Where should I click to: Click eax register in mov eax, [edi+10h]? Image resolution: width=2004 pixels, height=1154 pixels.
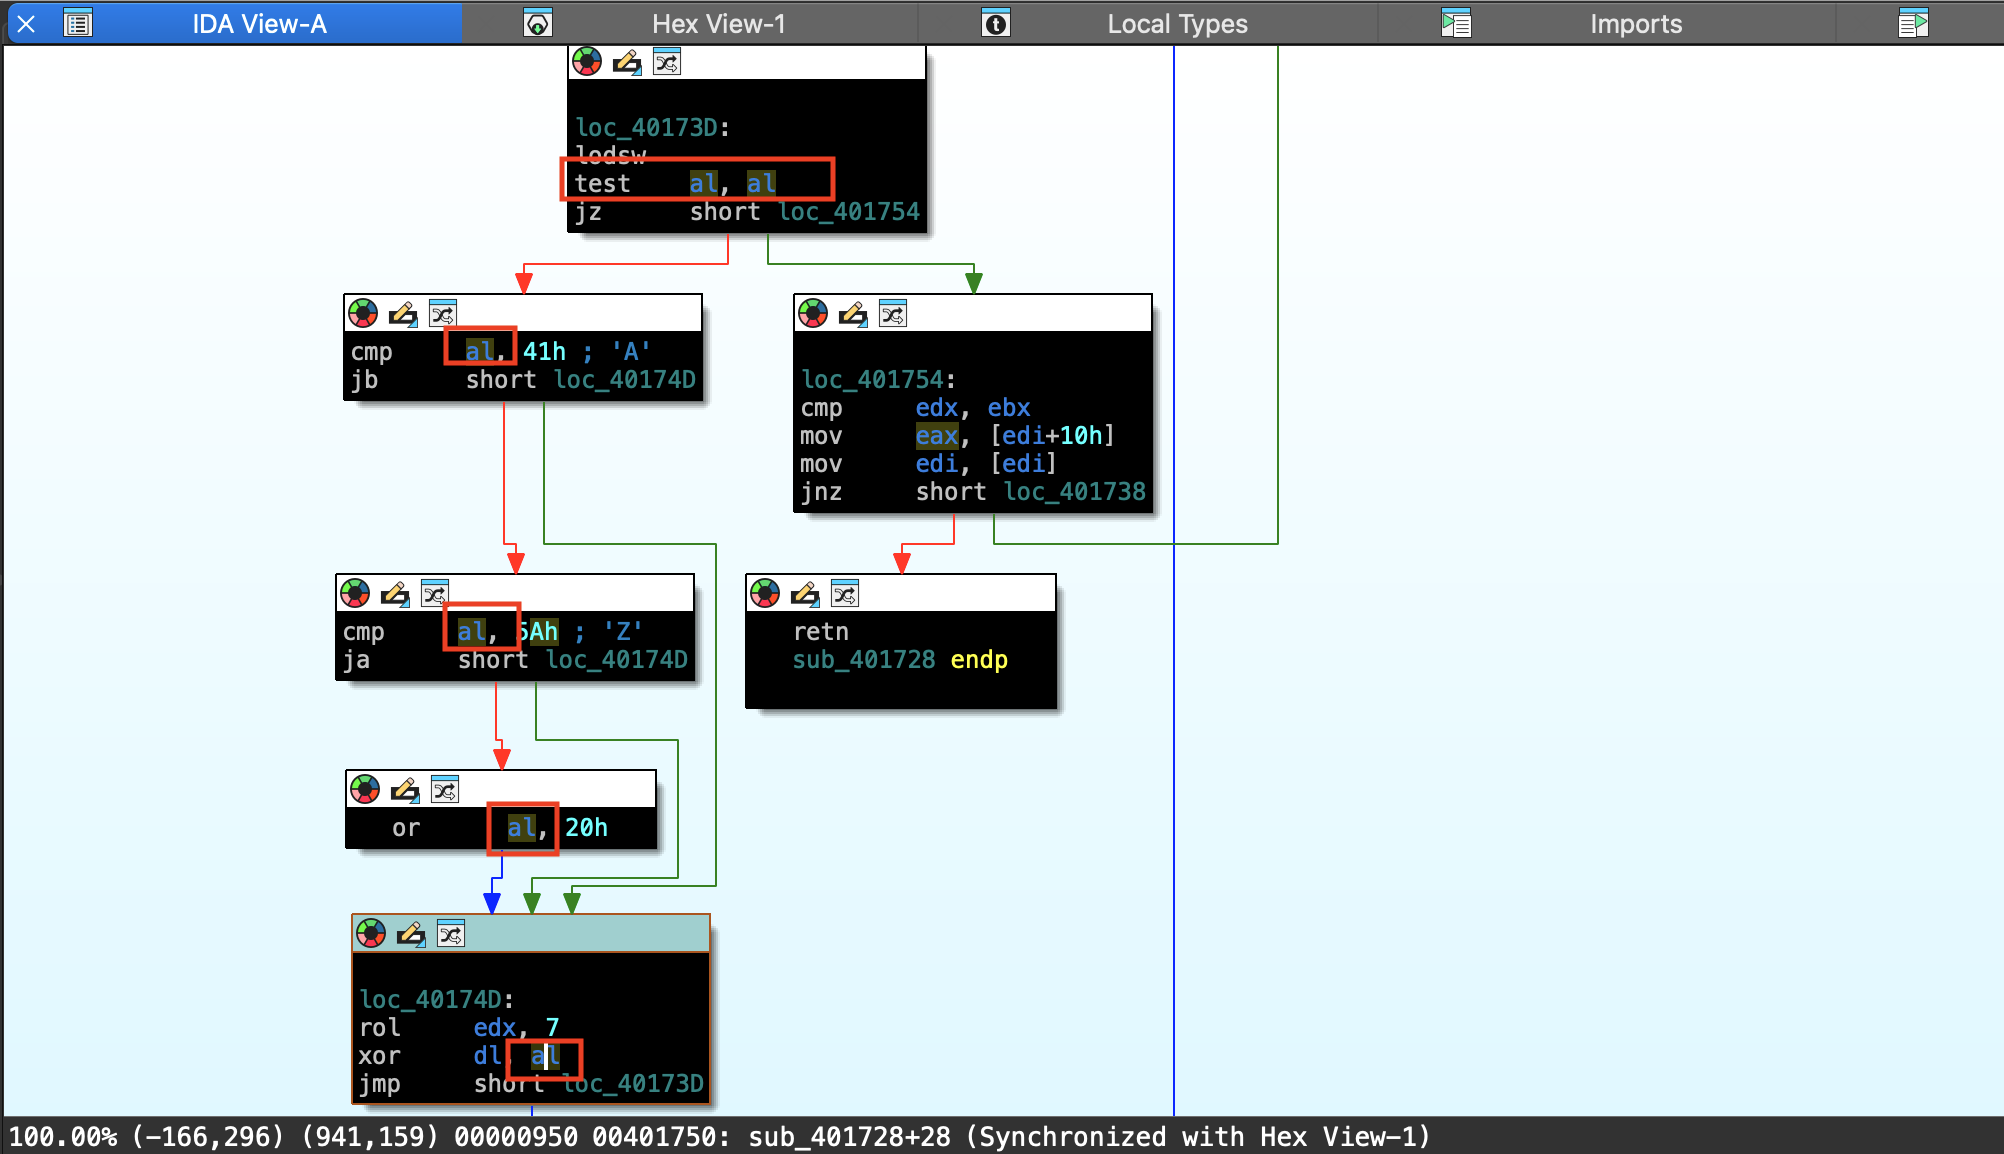pyautogui.click(x=937, y=436)
